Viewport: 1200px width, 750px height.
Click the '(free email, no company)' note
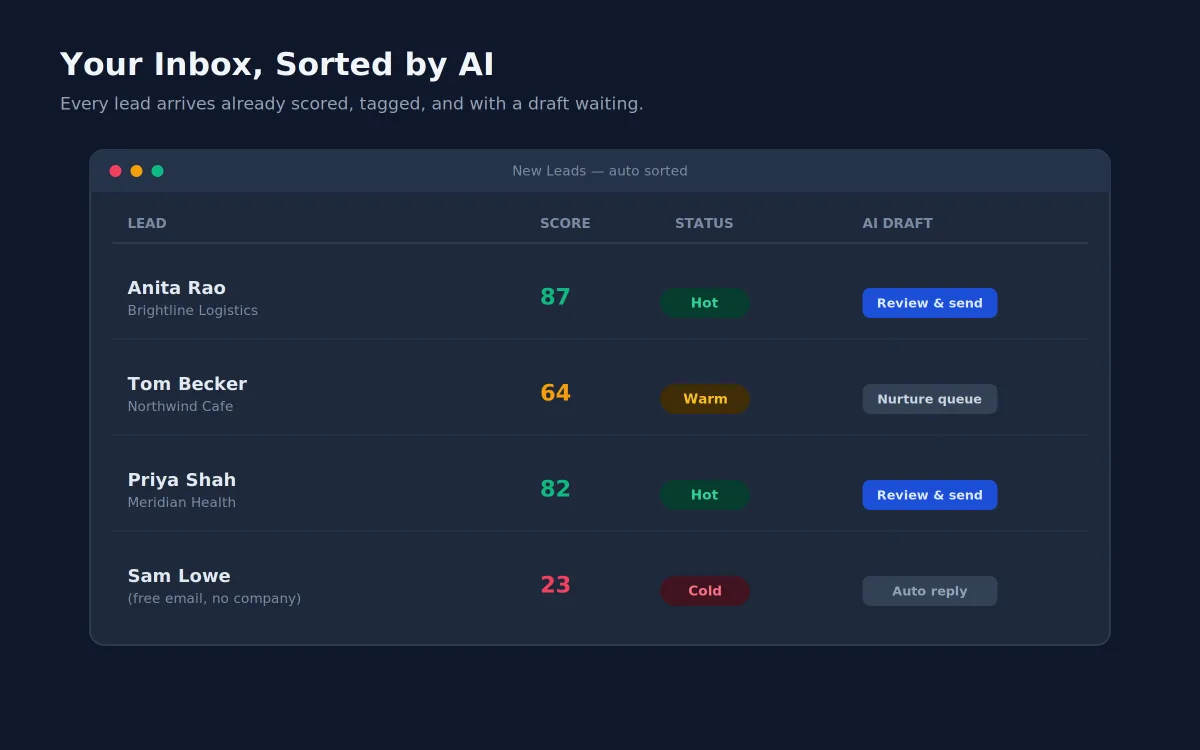(x=214, y=599)
